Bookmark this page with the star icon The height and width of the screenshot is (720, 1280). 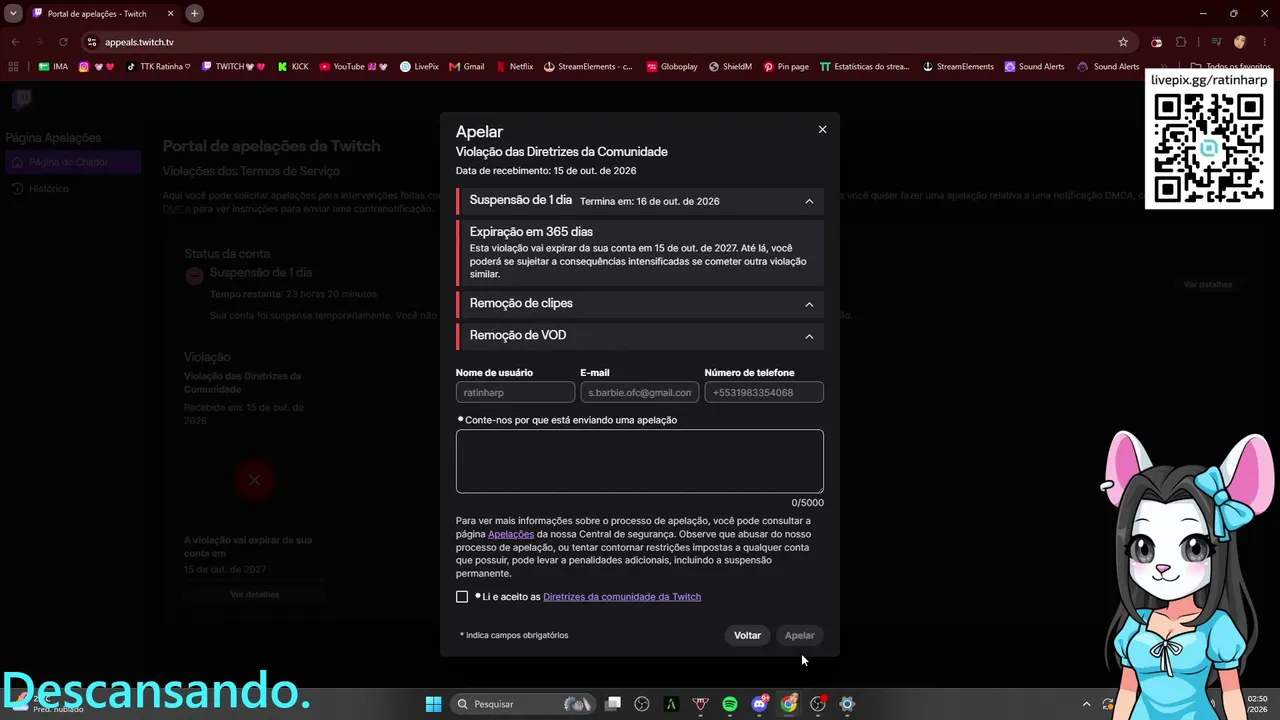tap(1123, 42)
